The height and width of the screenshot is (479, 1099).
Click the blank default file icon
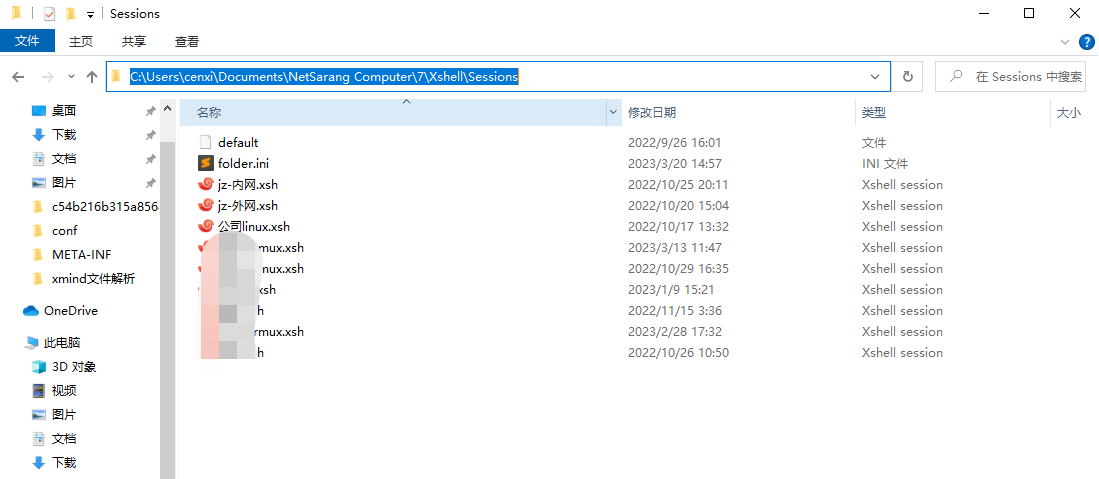click(x=205, y=142)
